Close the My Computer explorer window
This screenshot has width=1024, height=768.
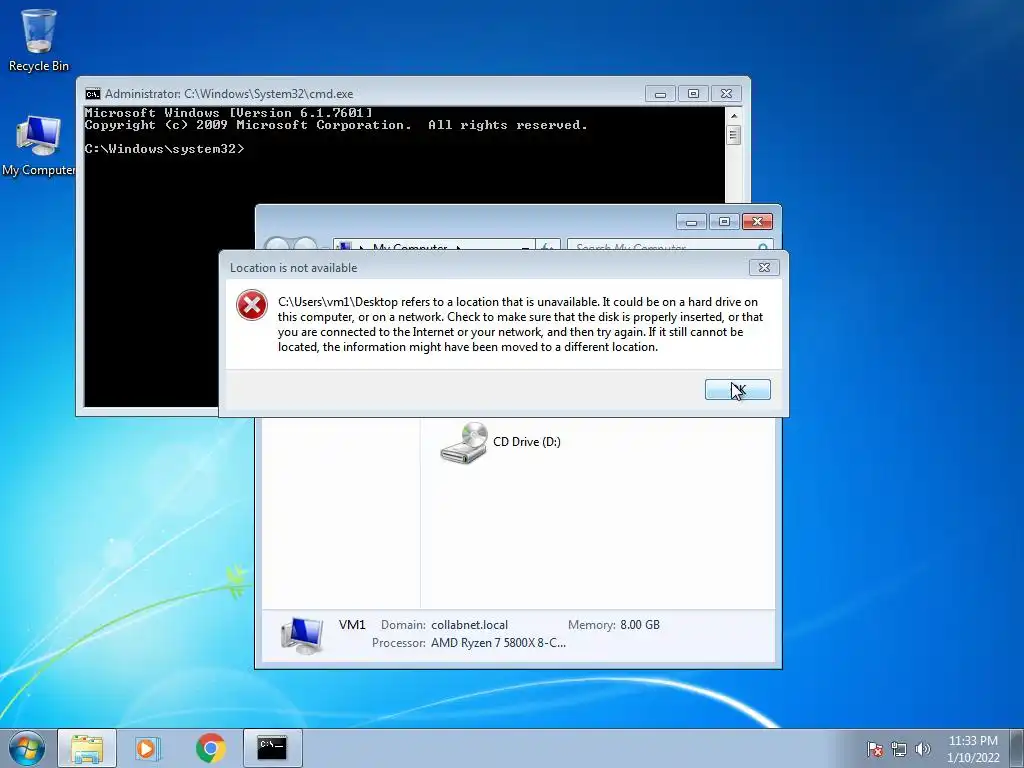coord(757,222)
